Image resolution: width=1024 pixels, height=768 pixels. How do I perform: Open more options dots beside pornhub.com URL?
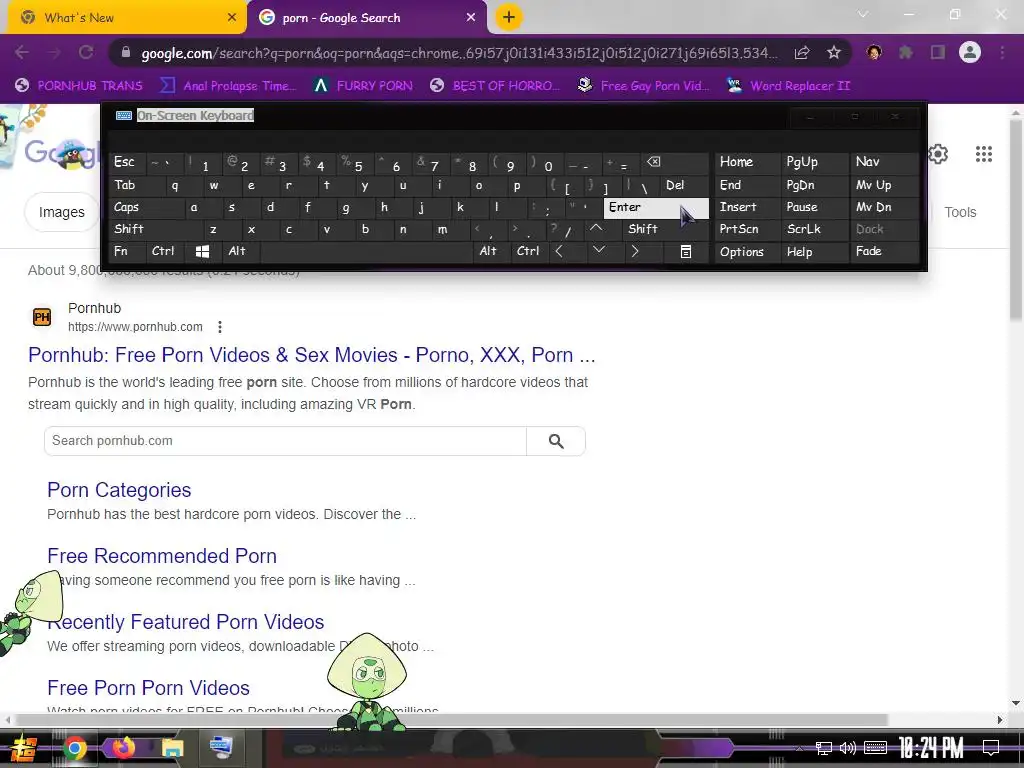pos(220,327)
